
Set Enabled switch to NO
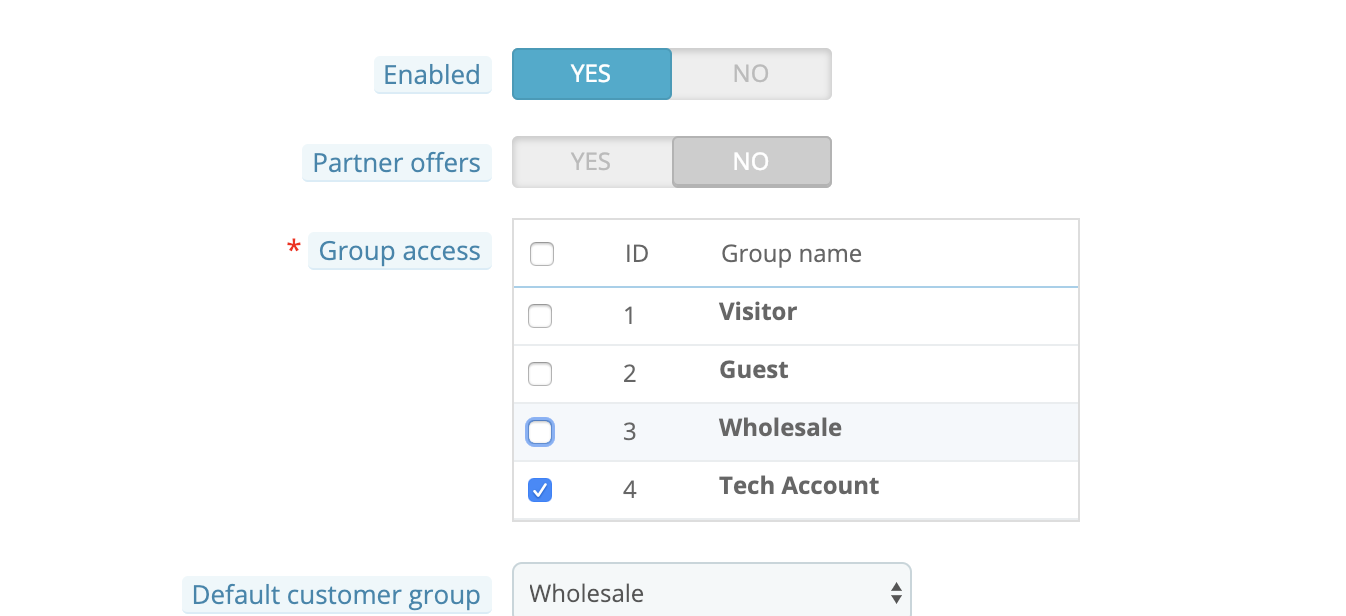pos(751,74)
